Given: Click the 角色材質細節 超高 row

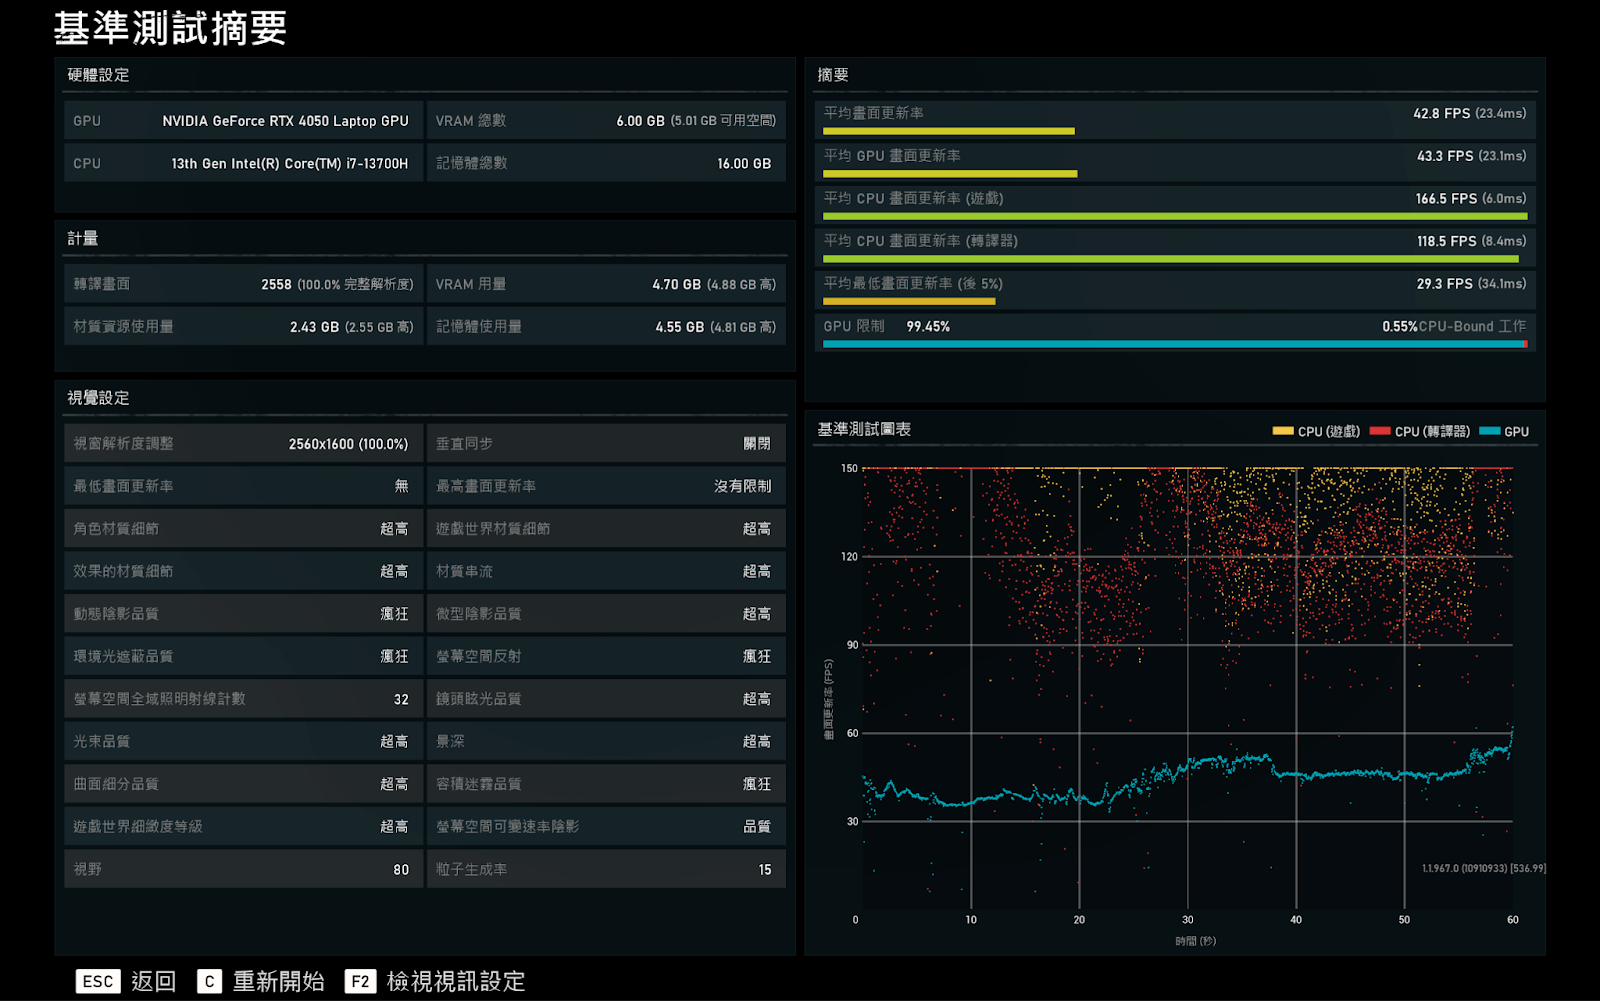Looking at the screenshot, I should 243,529.
